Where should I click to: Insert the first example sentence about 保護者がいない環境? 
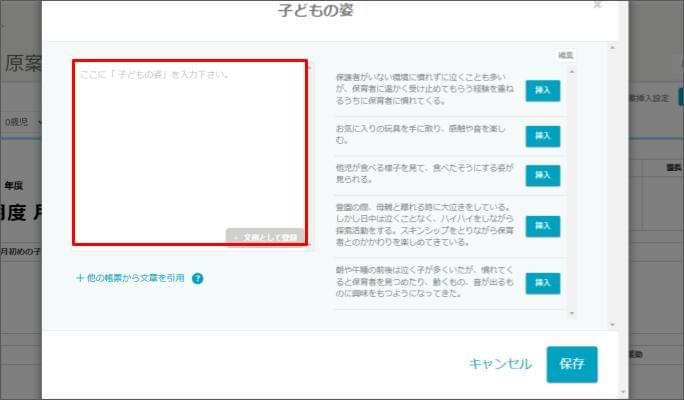[x=543, y=90]
